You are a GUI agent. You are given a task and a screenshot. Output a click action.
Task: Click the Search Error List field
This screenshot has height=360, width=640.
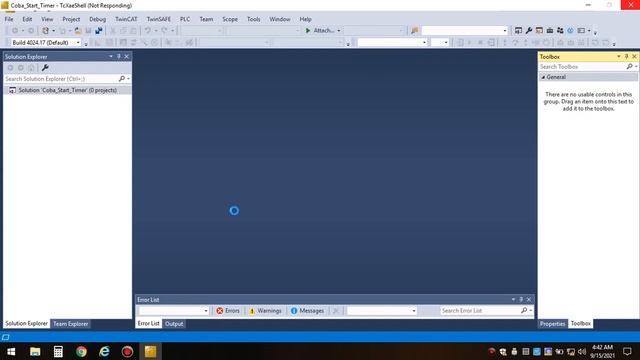tap(480, 311)
